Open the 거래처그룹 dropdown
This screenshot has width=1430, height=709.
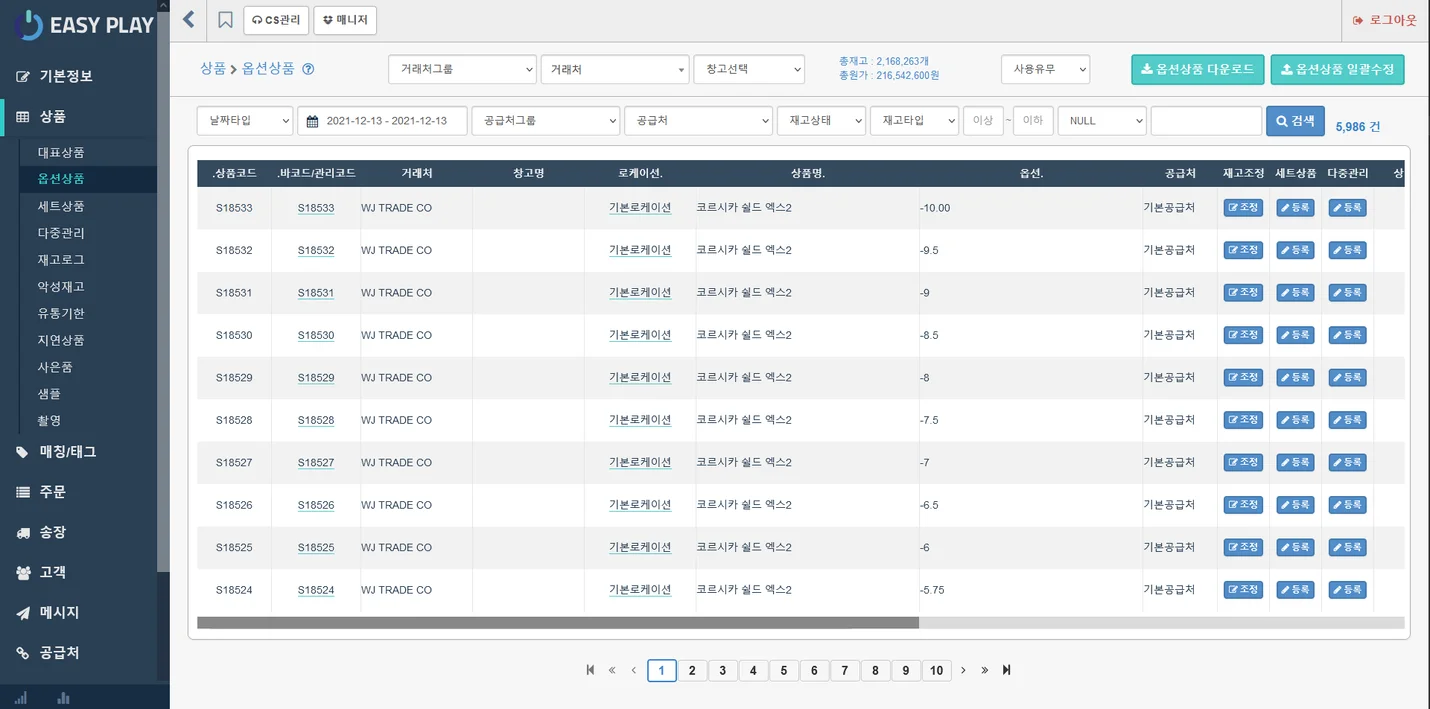462,69
